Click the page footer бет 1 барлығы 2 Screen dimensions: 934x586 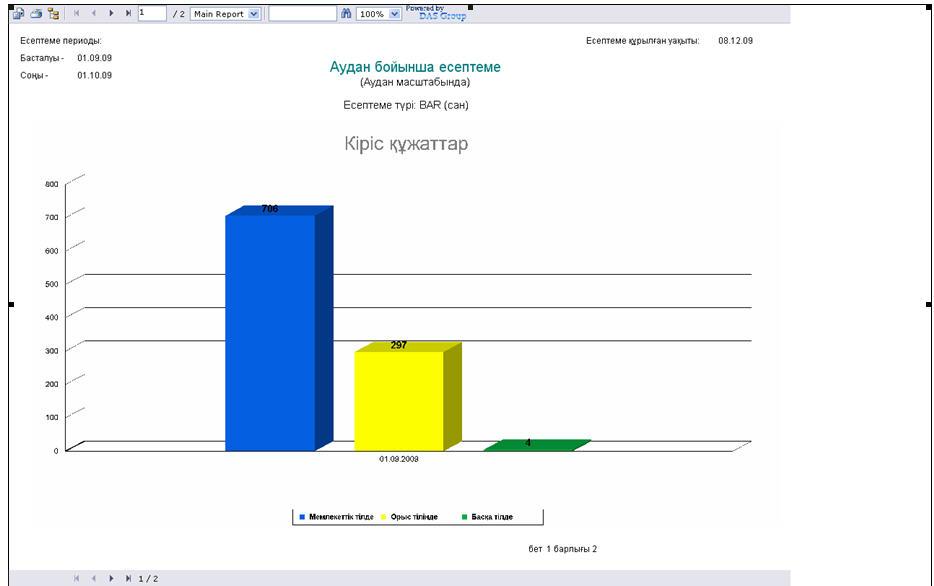(563, 549)
